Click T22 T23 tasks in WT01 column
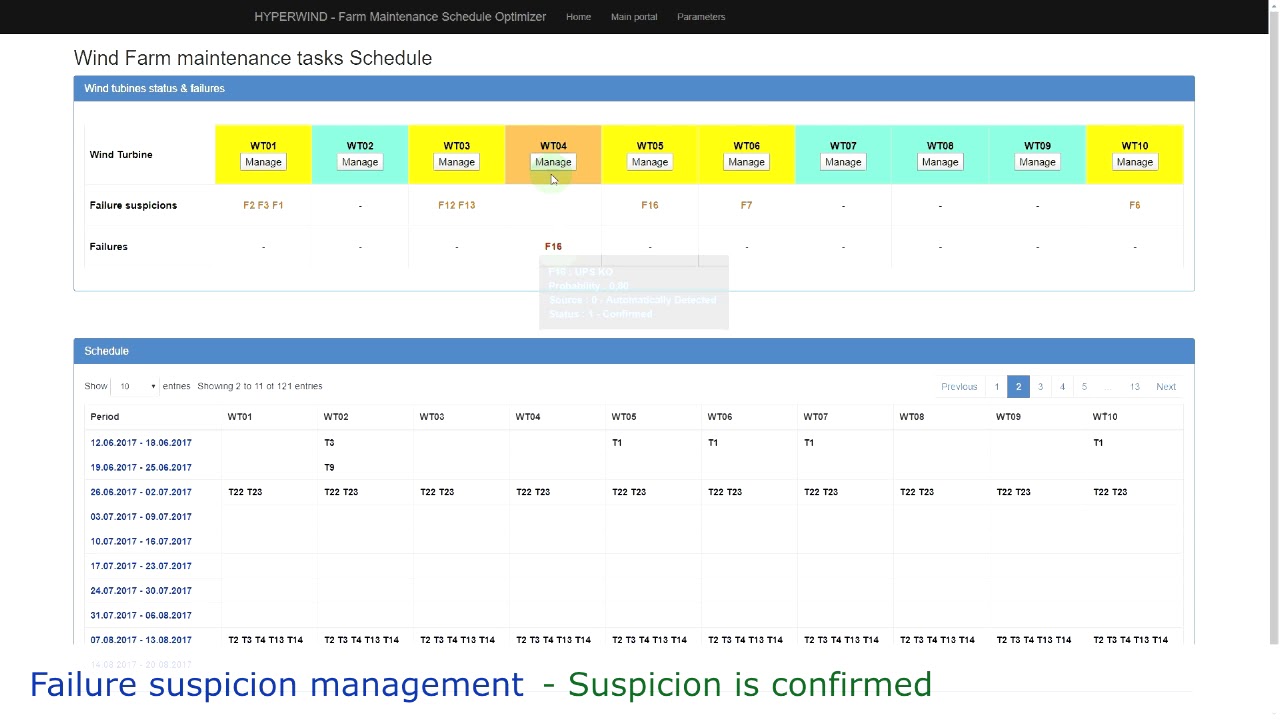 pos(245,492)
